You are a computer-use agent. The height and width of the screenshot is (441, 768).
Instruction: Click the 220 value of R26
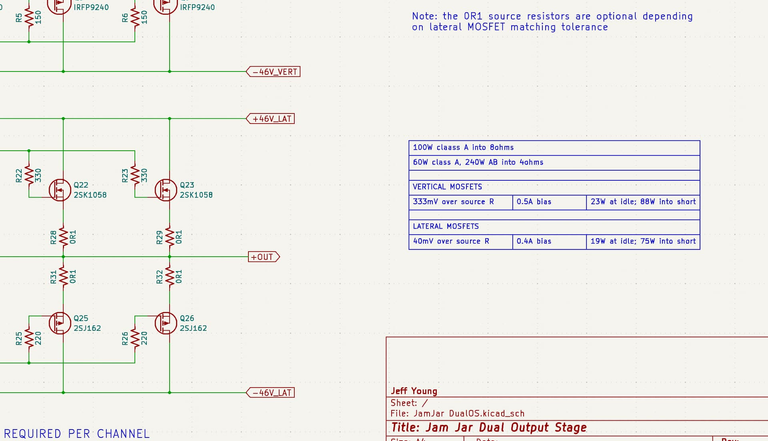144,338
